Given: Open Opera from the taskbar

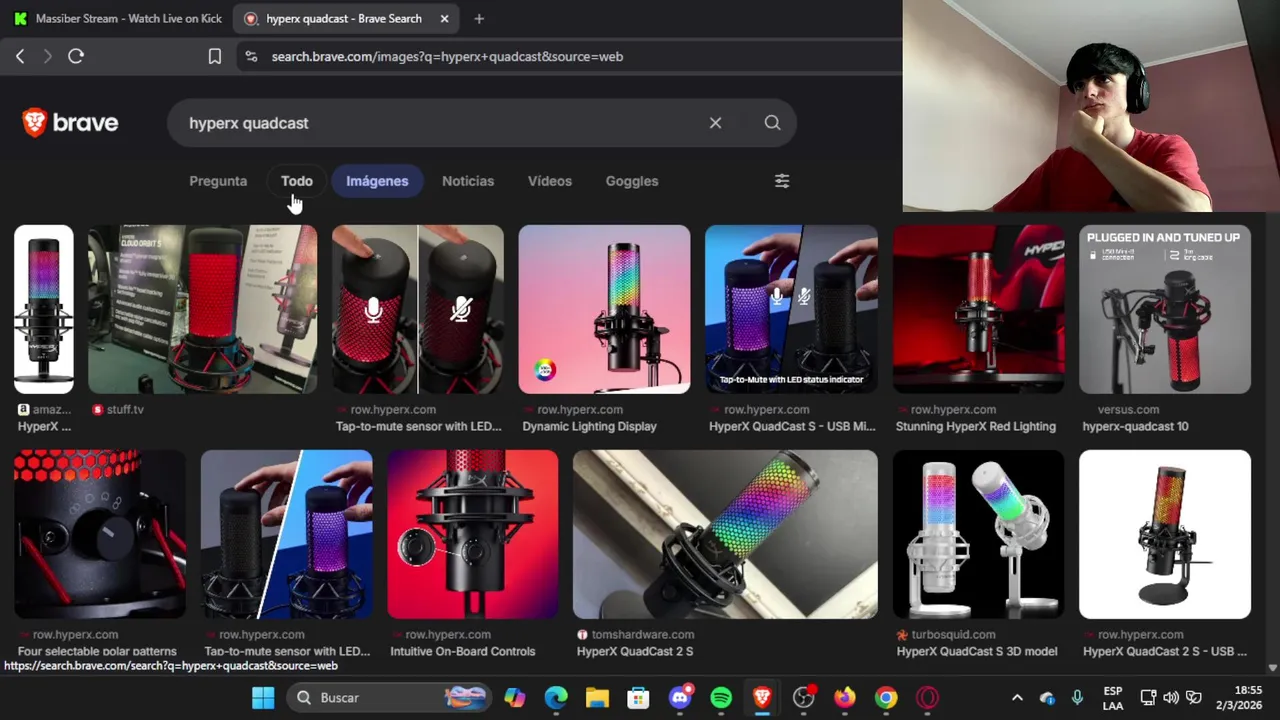Looking at the screenshot, I should pyautogui.click(x=928, y=697).
